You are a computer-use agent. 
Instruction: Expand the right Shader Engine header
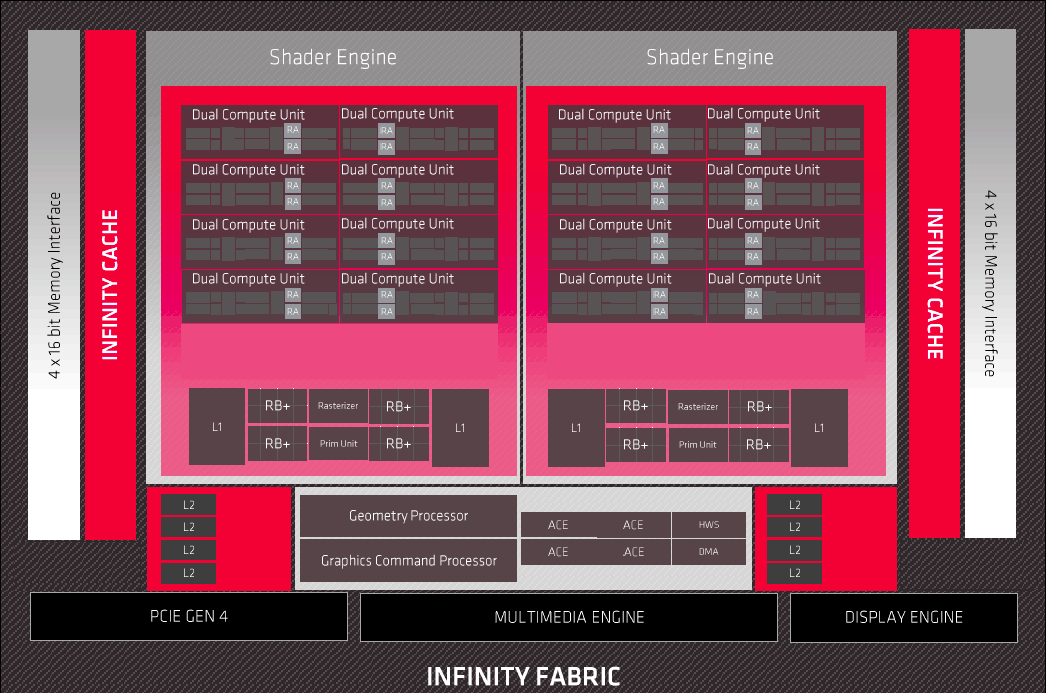click(710, 57)
